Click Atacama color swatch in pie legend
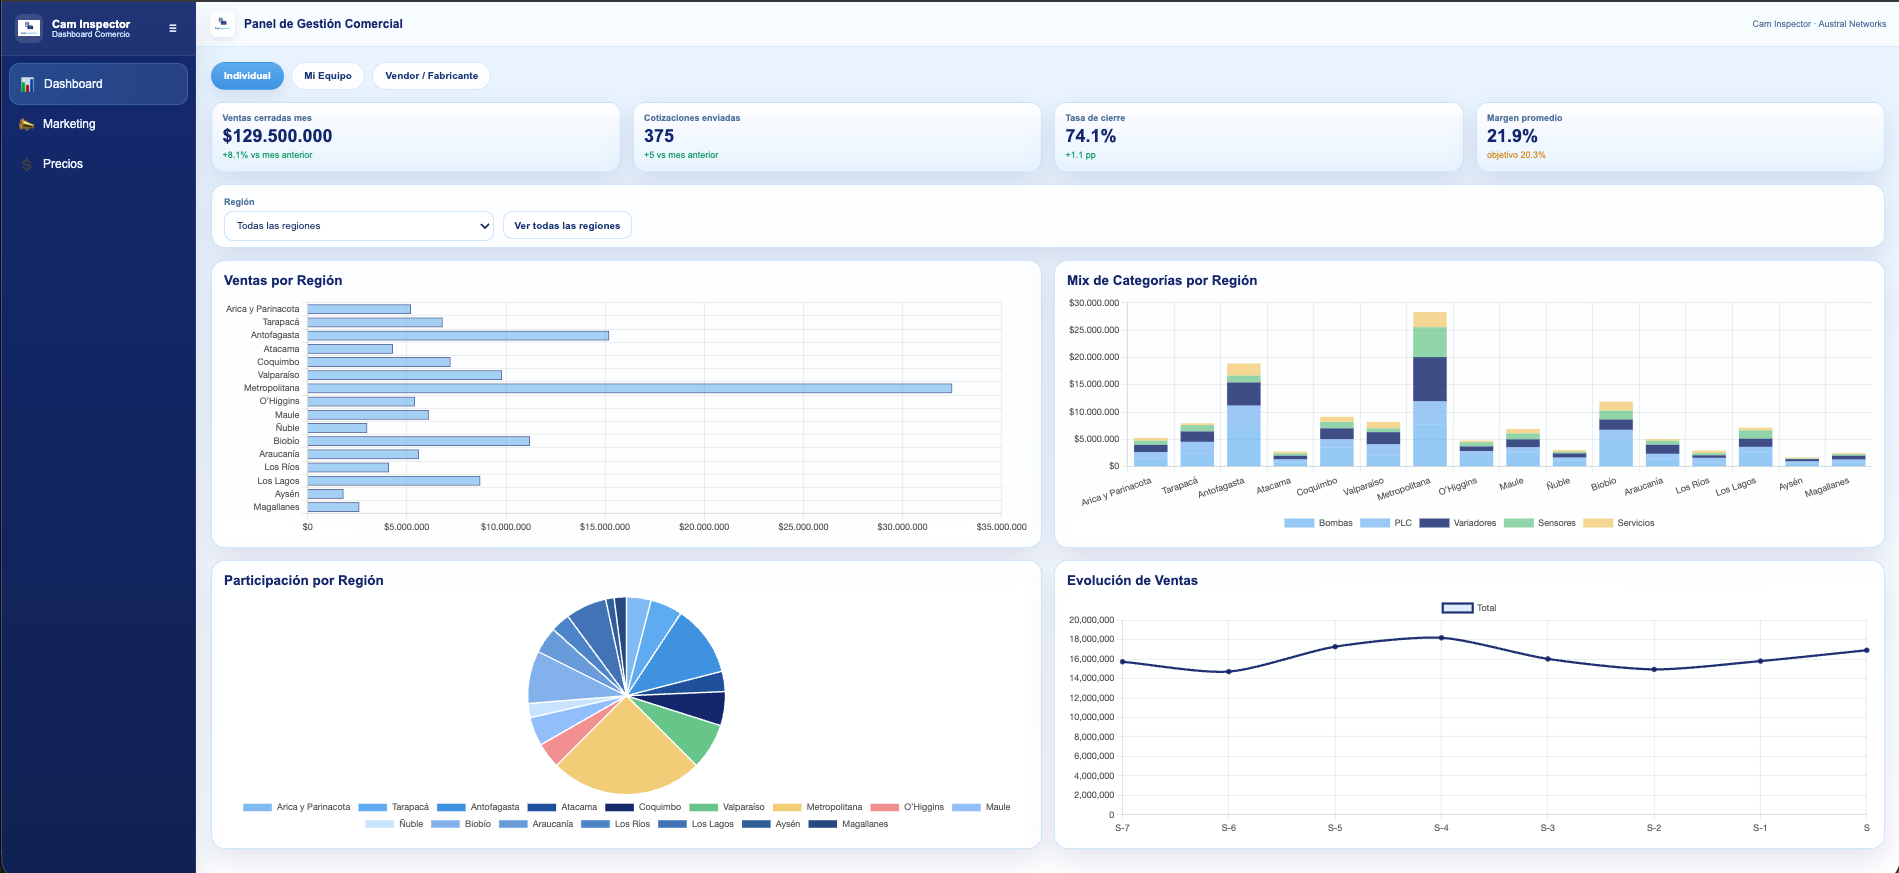The width and height of the screenshot is (1899, 873). [541, 807]
